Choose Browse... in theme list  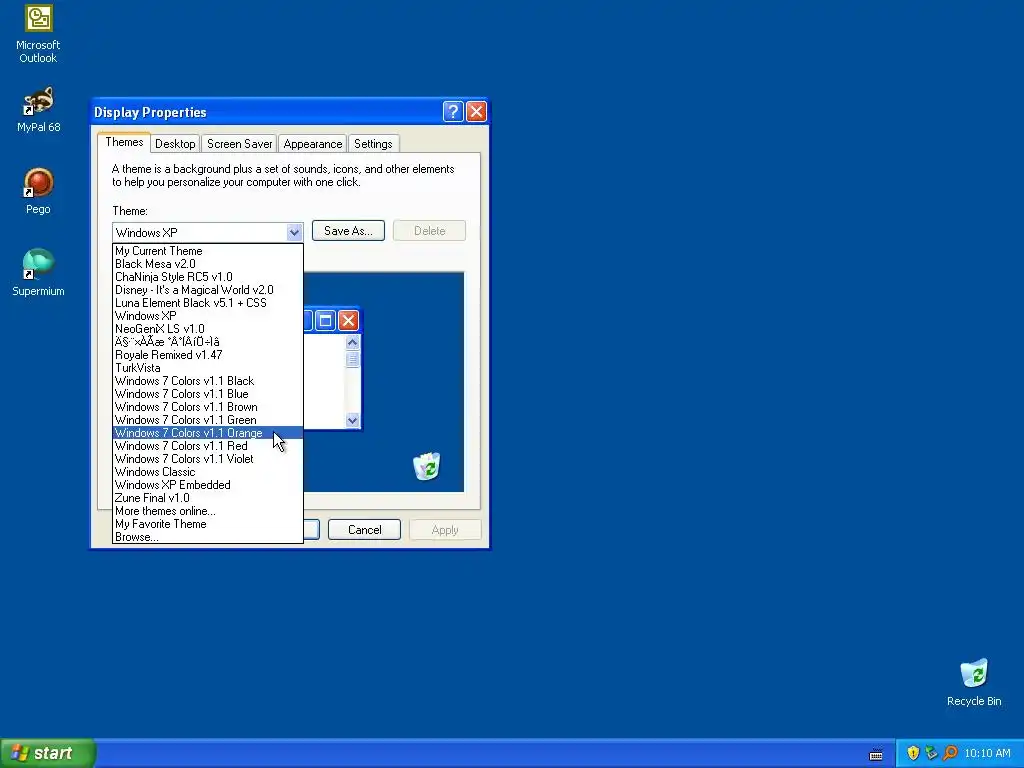click(x=208, y=537)
